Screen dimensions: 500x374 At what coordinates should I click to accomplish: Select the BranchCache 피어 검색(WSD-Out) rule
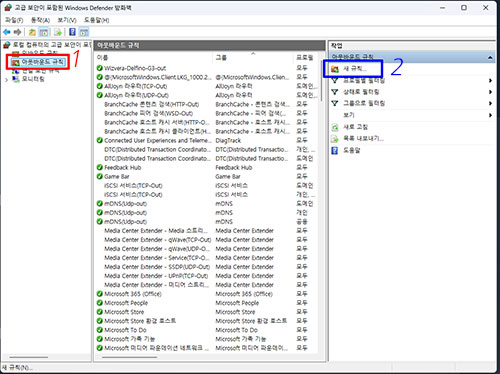tap(207, 113)
